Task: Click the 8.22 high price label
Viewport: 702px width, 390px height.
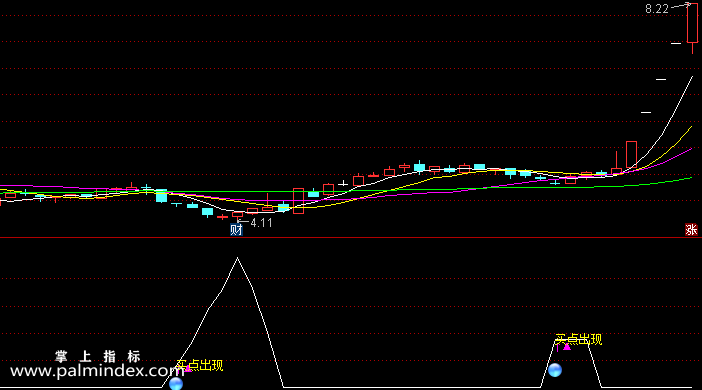Action: (657, 9)
